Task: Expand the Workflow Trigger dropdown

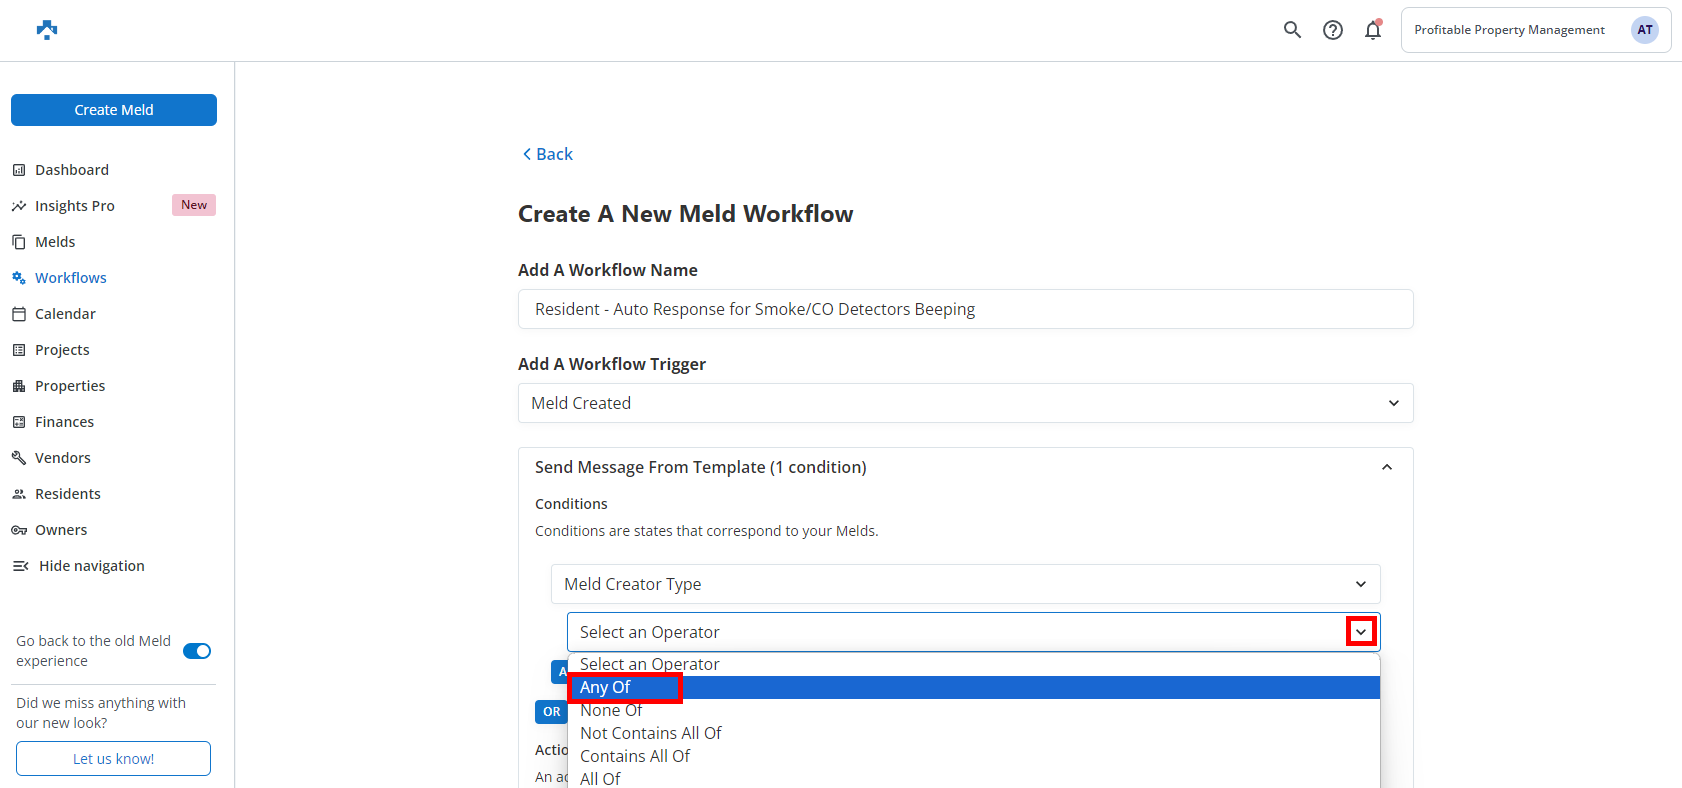Action: point(964,403)
